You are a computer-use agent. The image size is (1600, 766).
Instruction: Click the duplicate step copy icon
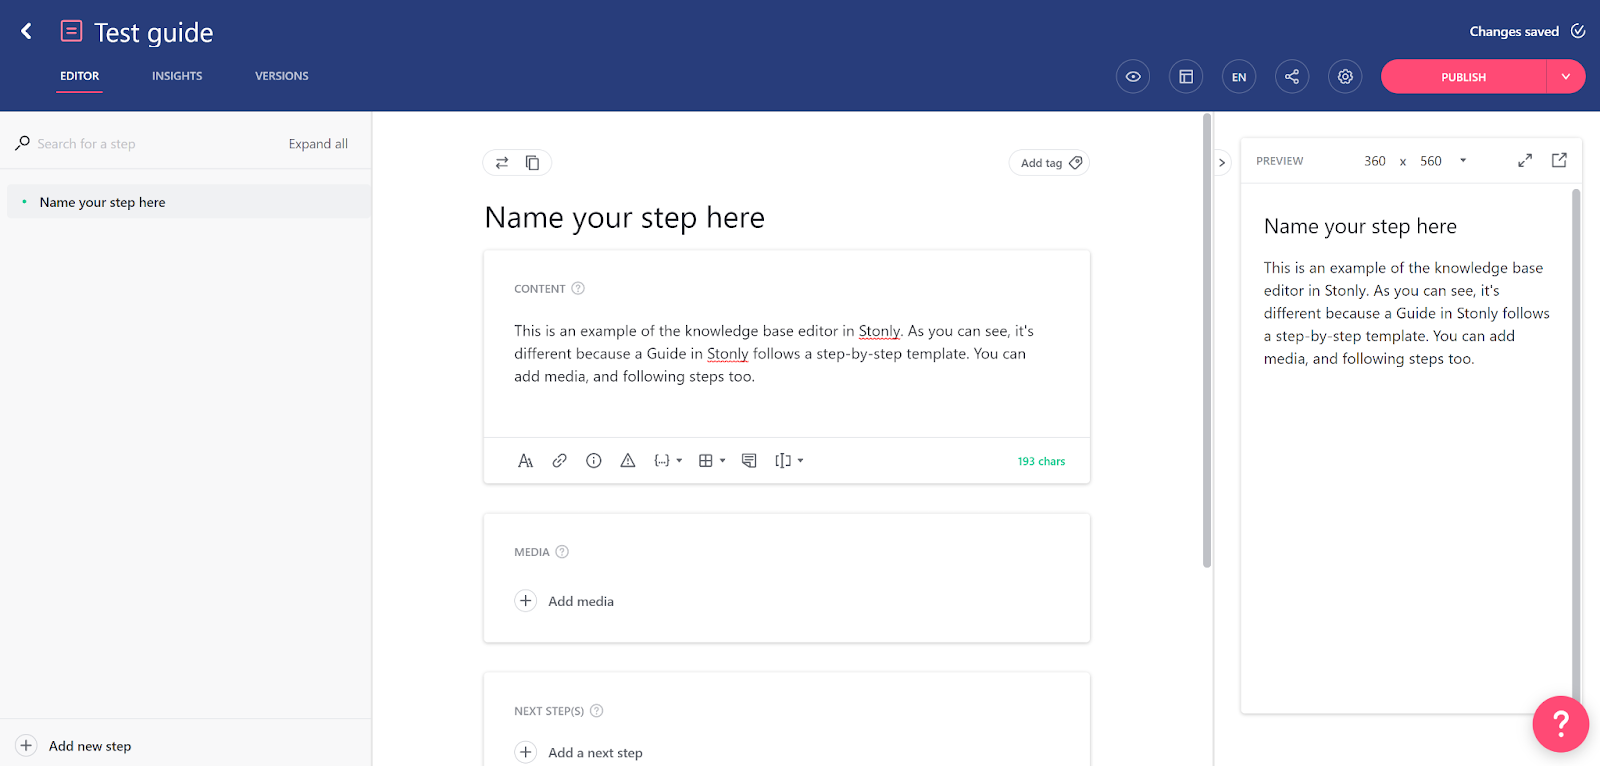533,163
